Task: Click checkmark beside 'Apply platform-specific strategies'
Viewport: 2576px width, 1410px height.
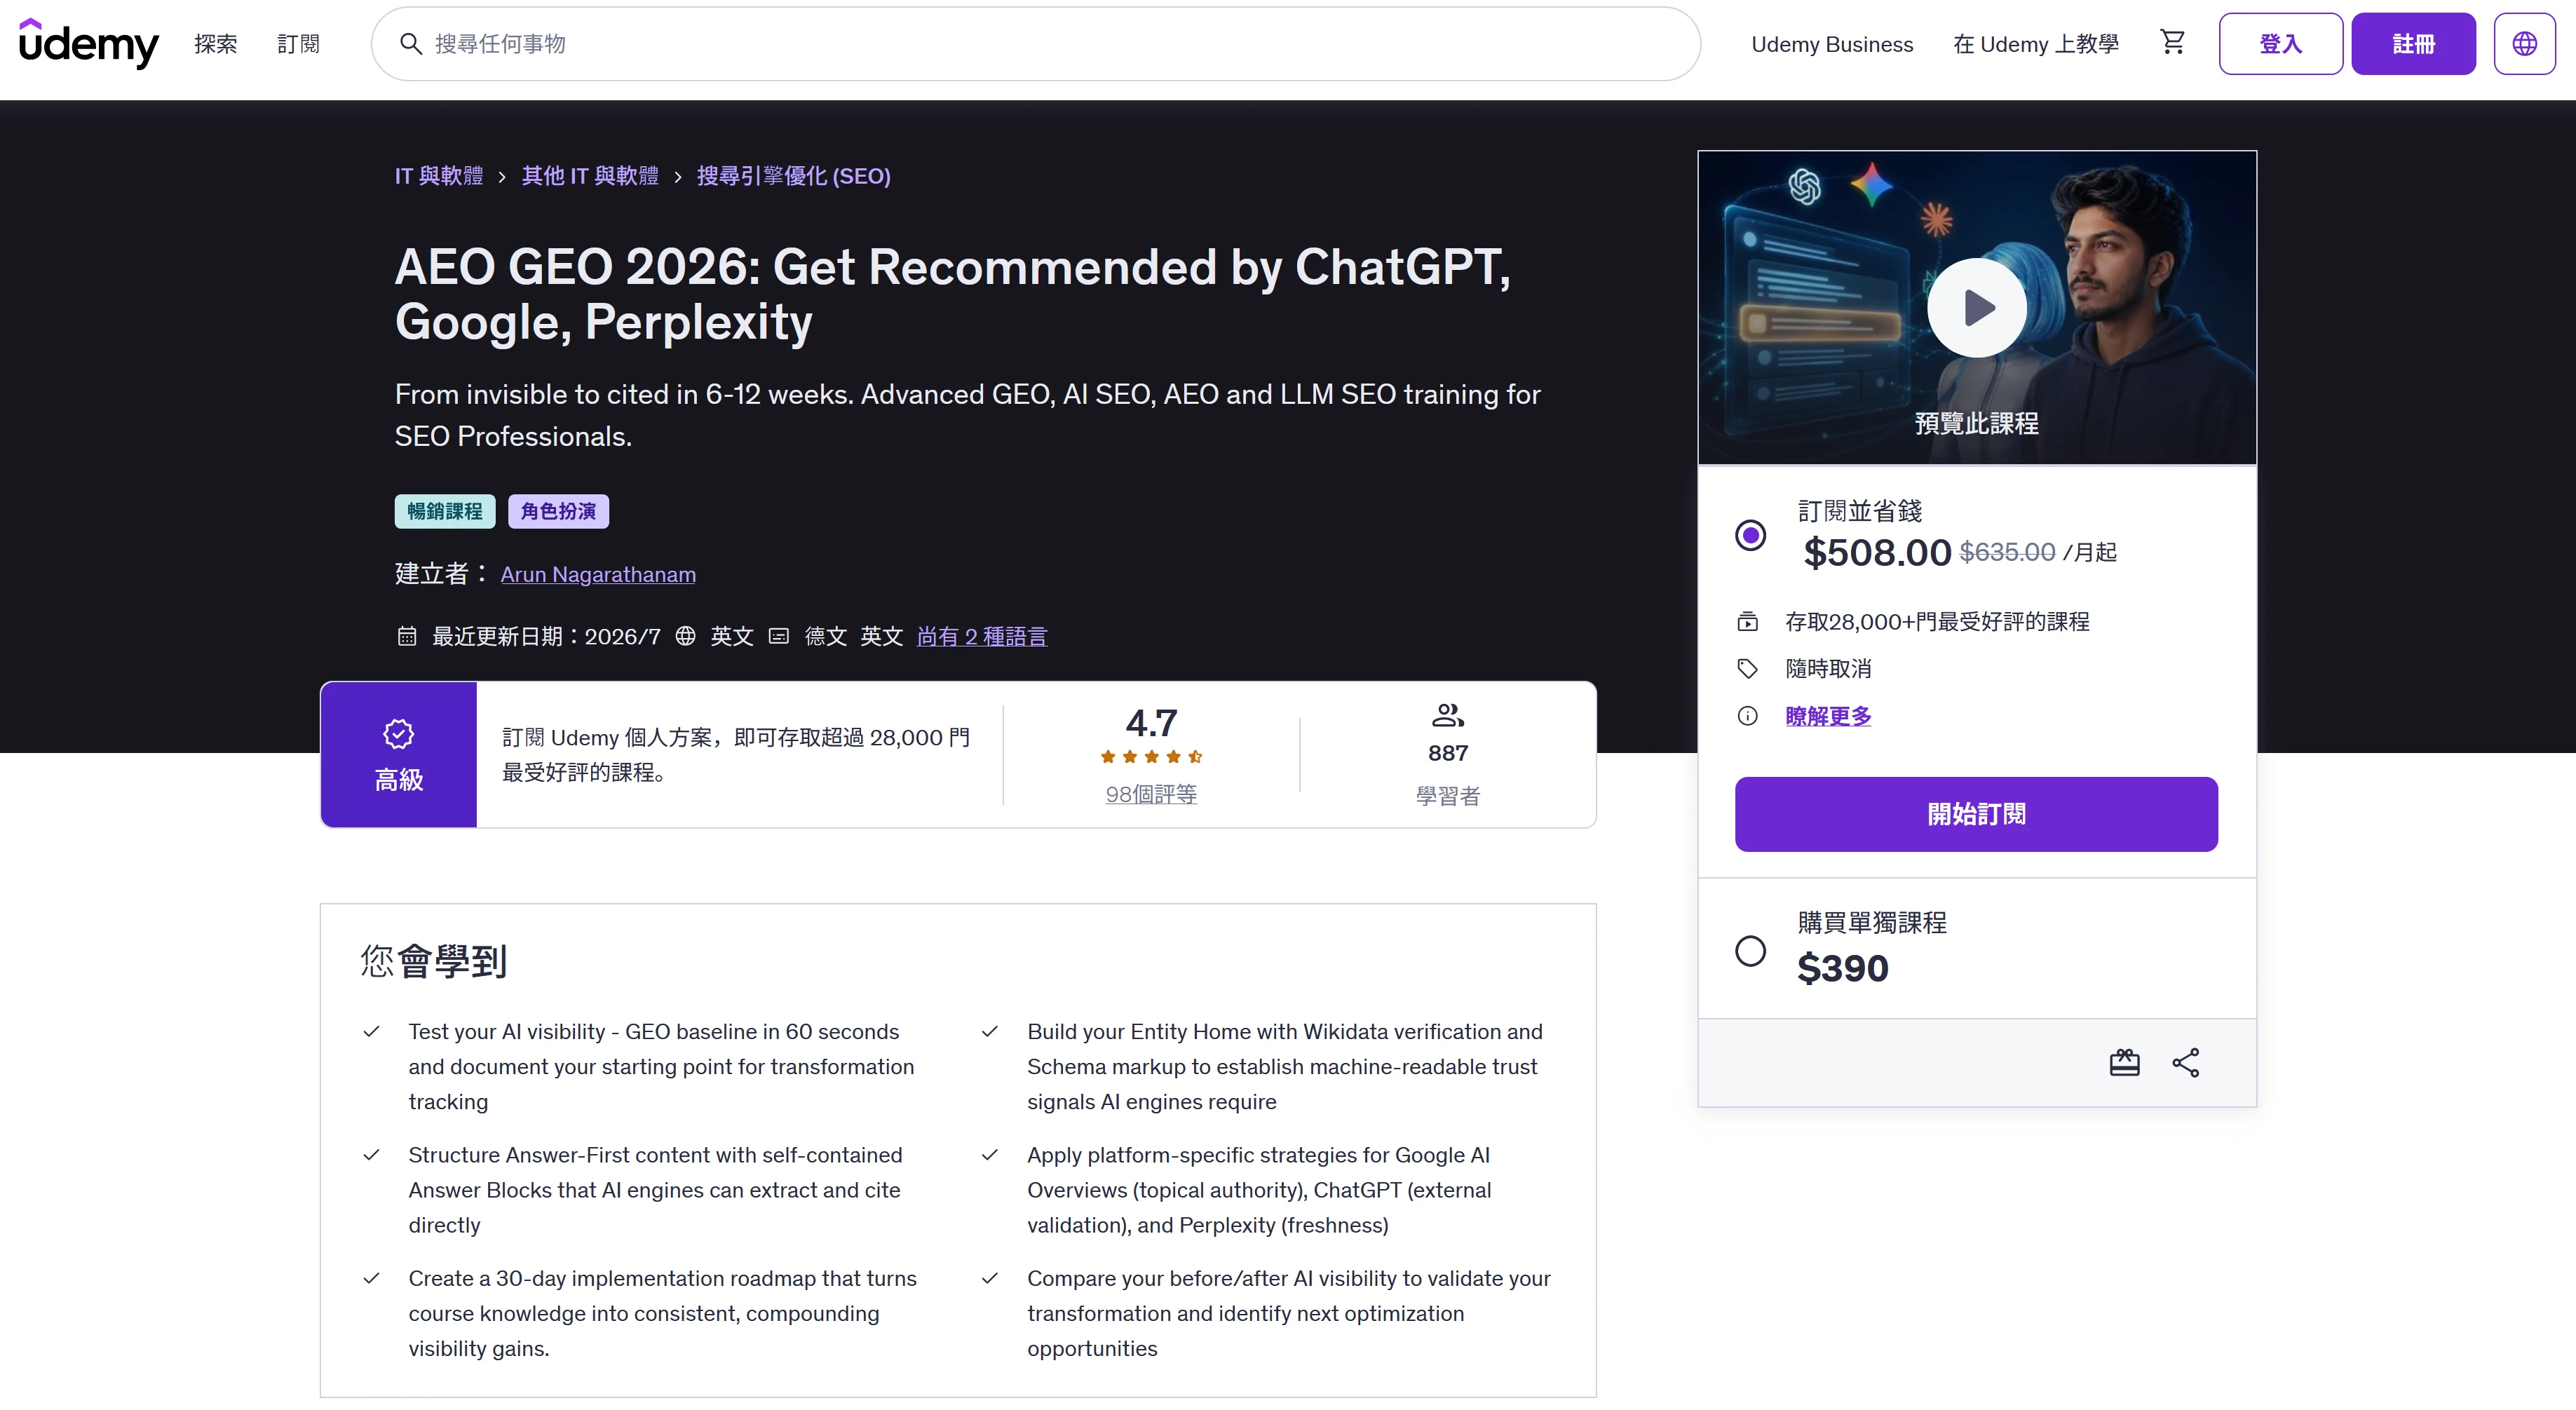Action: [x=990, y=1155]
